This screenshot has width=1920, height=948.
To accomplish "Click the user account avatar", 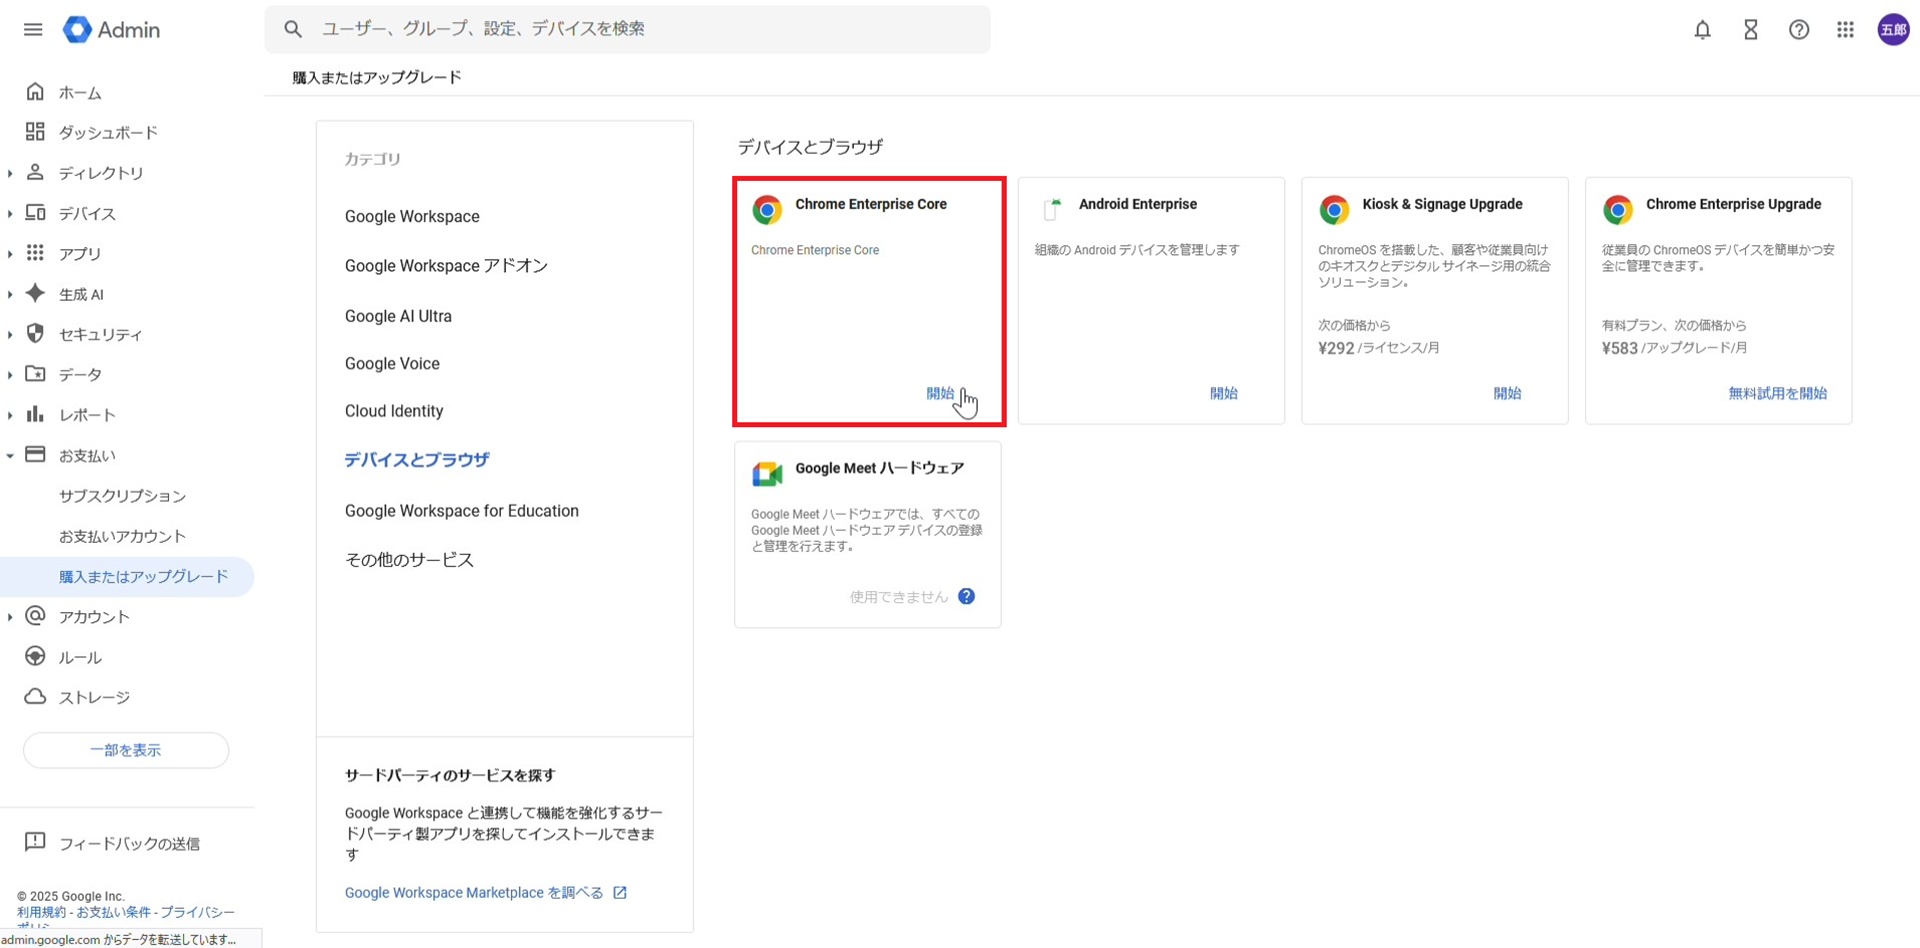I will click(x=1893, y=30).
